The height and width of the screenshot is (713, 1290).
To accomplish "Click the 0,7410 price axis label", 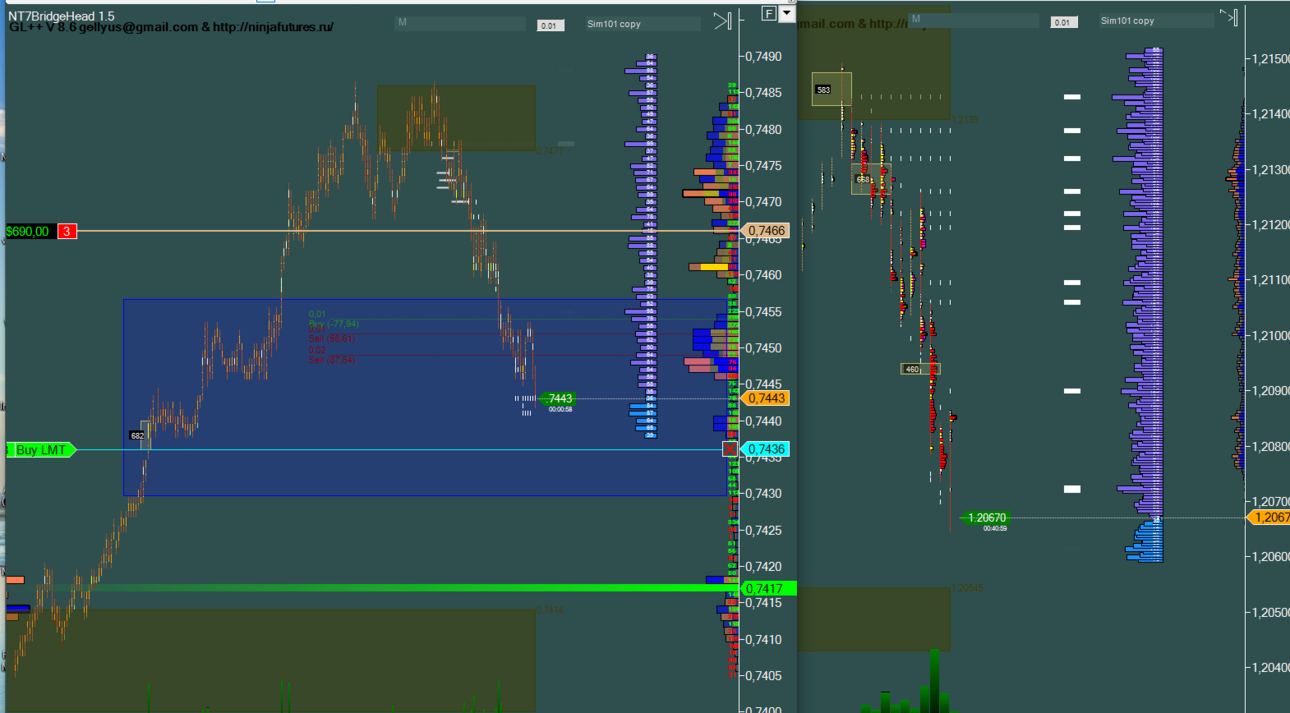I will point(764,639).
